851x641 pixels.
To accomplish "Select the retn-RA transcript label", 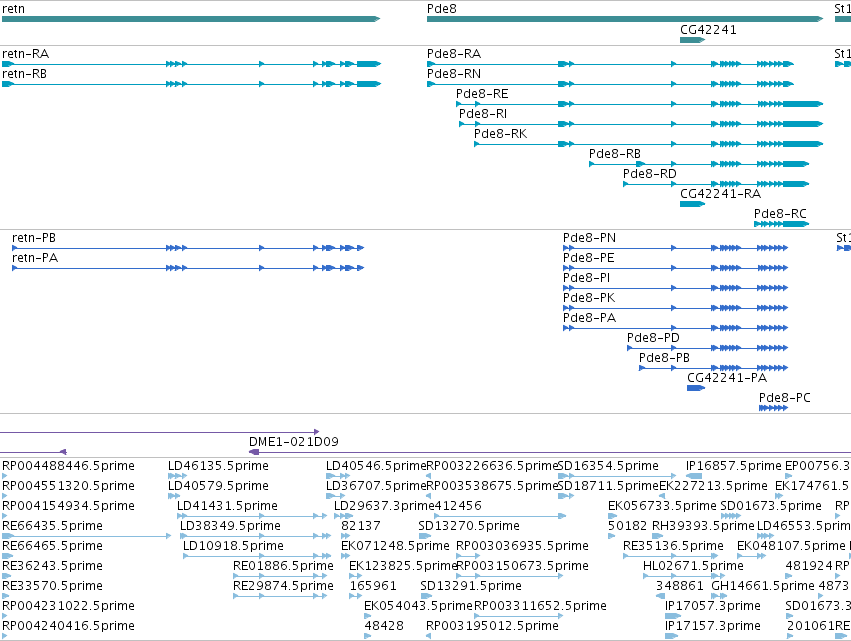I will (26, 54).
